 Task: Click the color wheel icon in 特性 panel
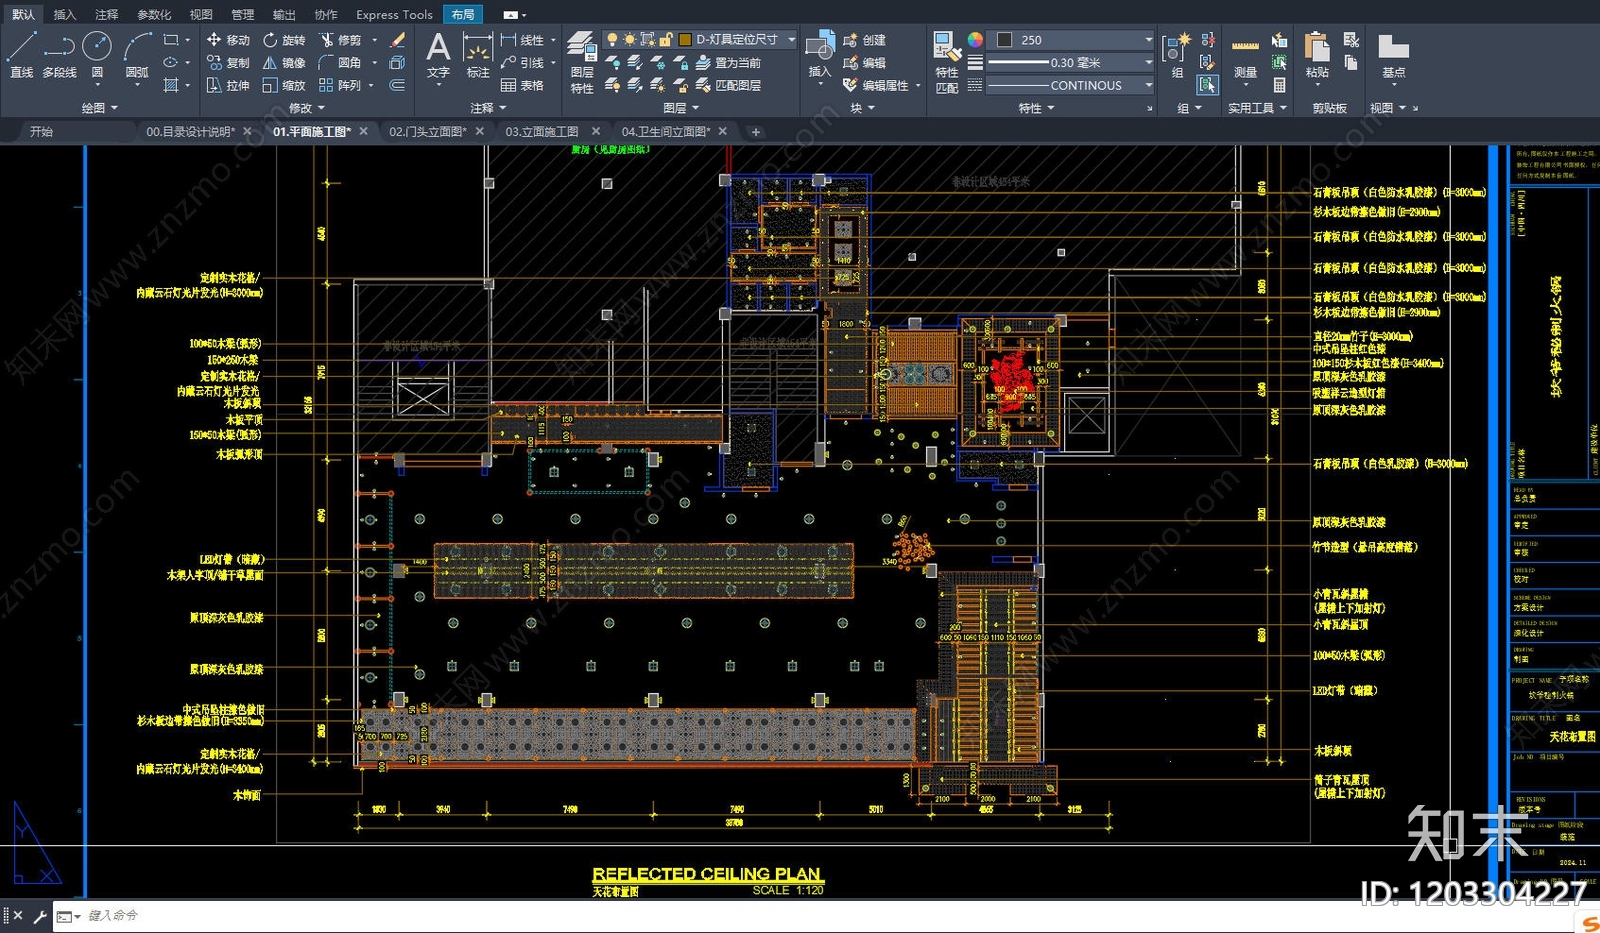[975, 40]
